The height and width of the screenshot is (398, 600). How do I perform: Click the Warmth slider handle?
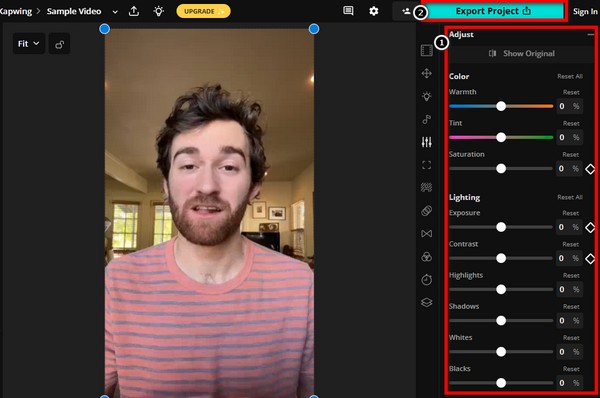tap(501, 106)
